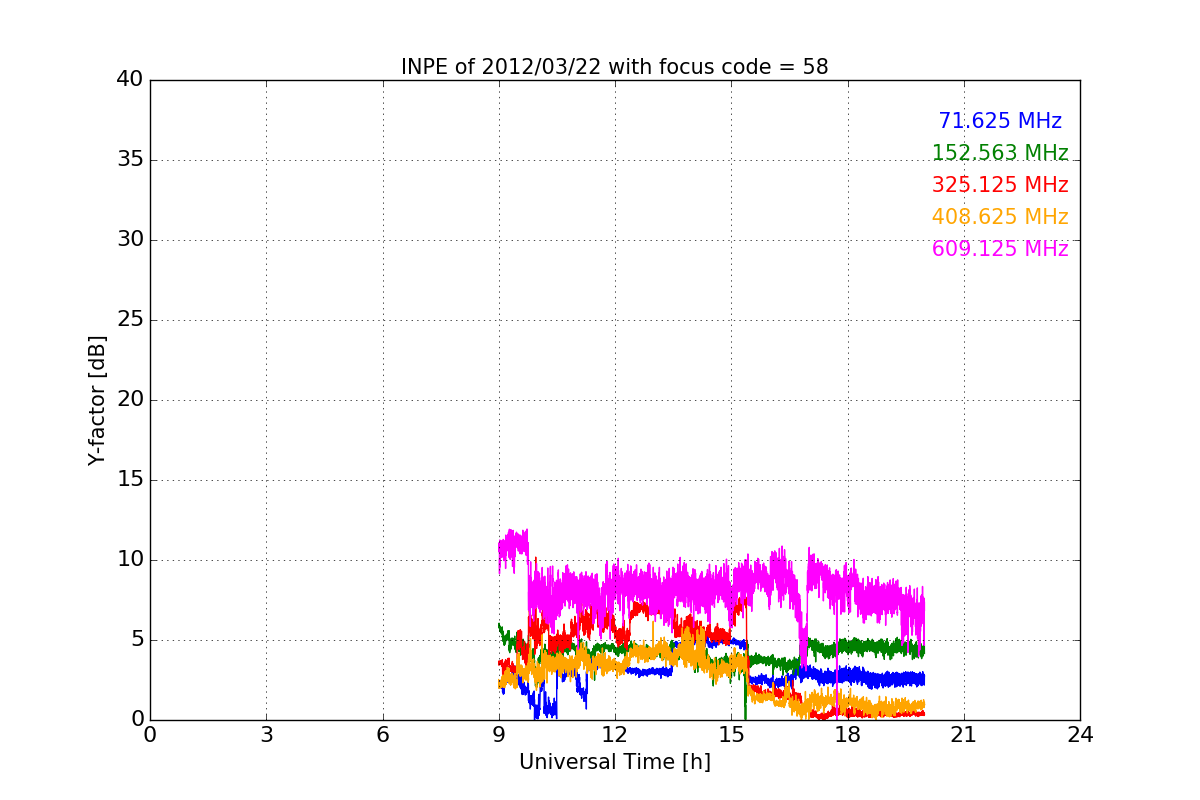Click the x-axis tick label 18
Image resolution: width=1200 pixels, height=800 pixels.
[847, 735]
